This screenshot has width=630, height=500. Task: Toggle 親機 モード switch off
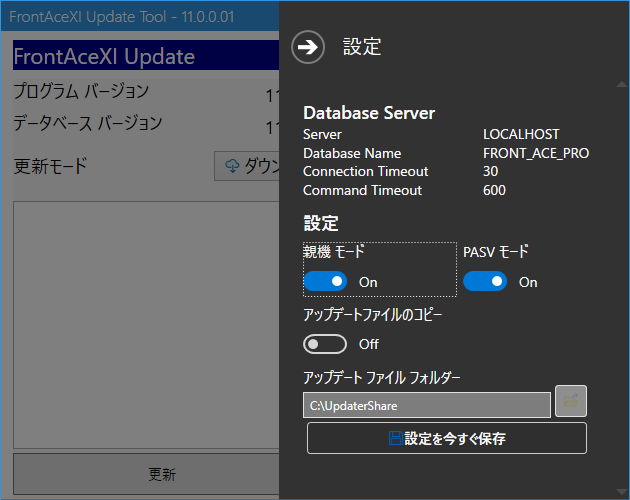tap(325, 282)
